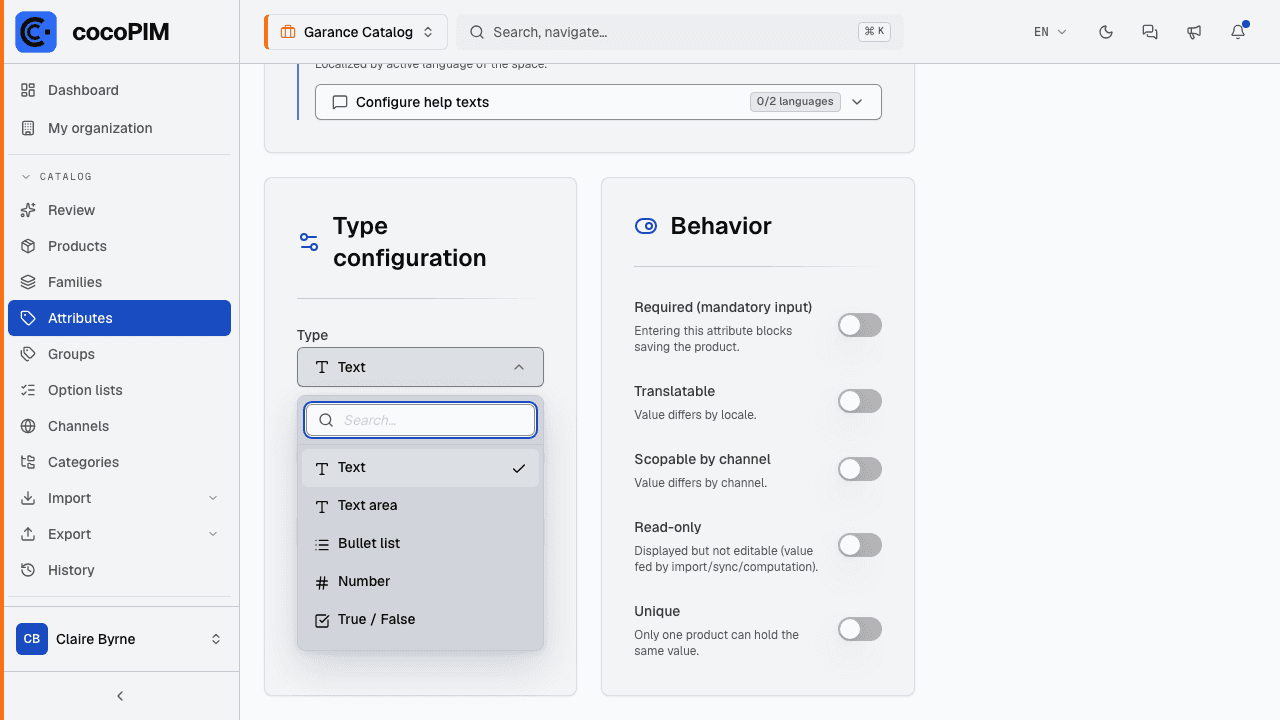1280x720 pixels.
Task: Open the chat messages icon
Action: pos(1150,32)
